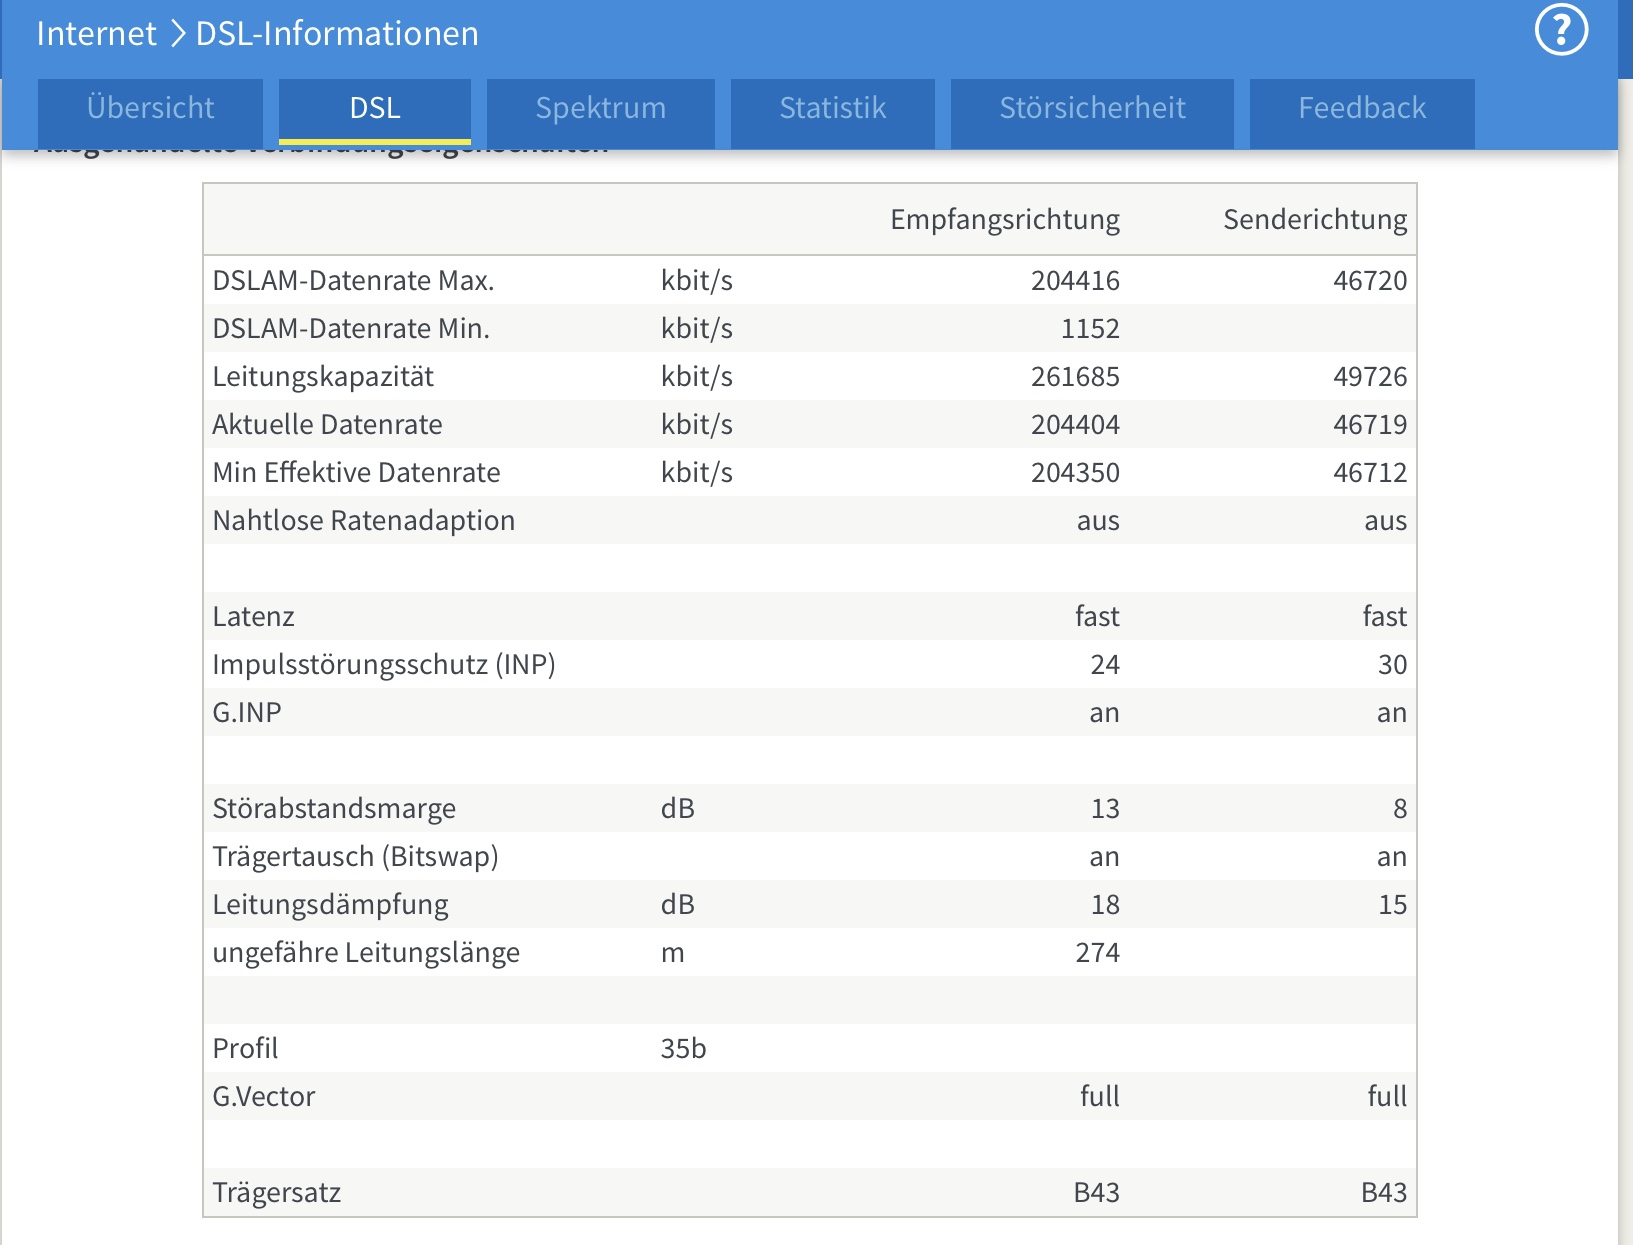Click the INP receive value 24

coord(1105,665)
